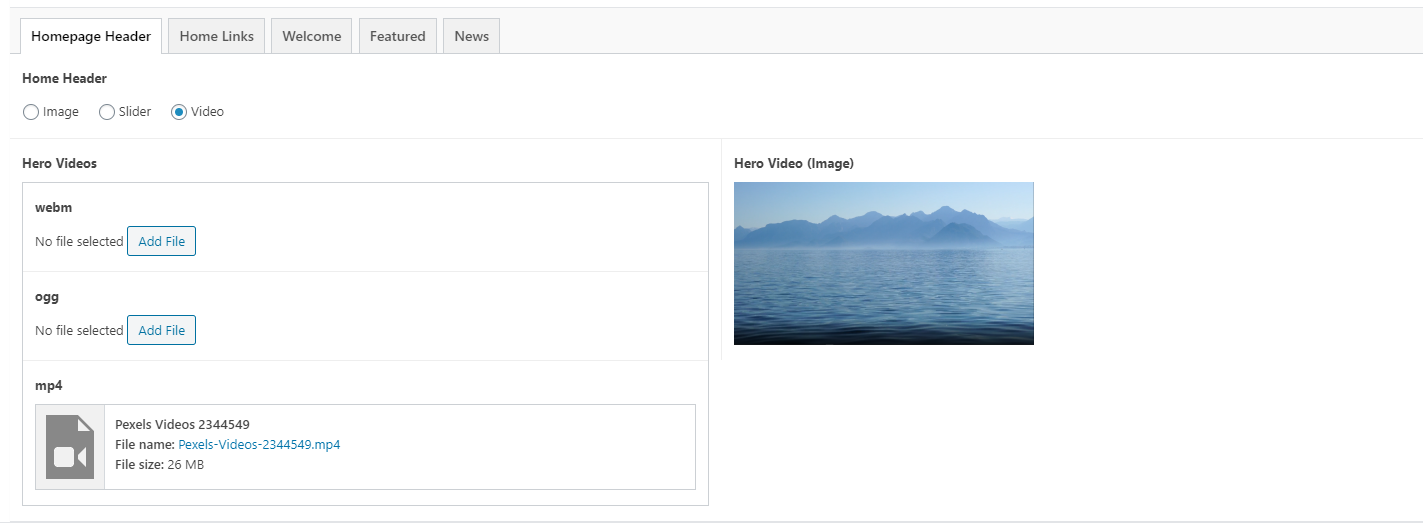Click the ogg field label

46,296
